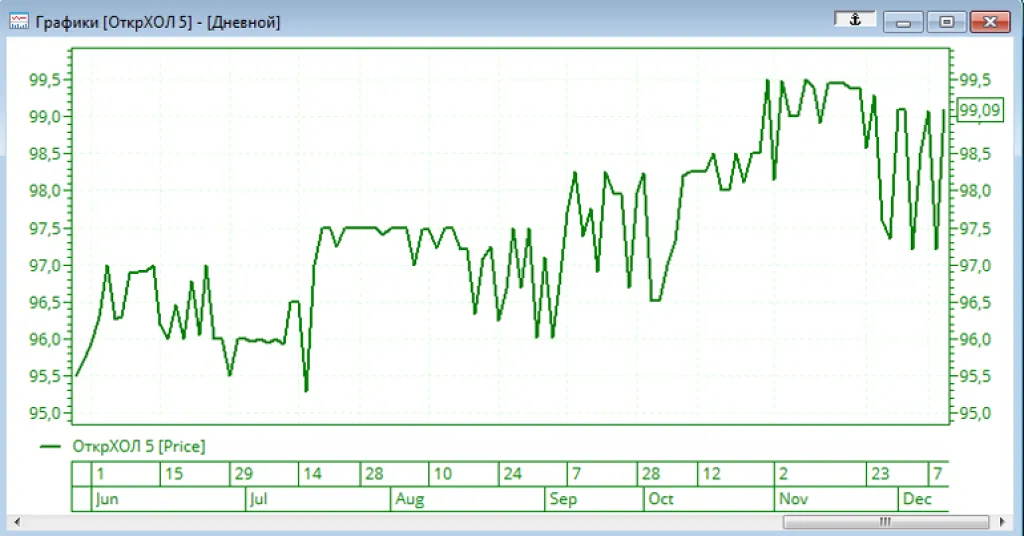Maximize the Графики chart window
The height and width of the screenshot is (536, 1024).
945,22
